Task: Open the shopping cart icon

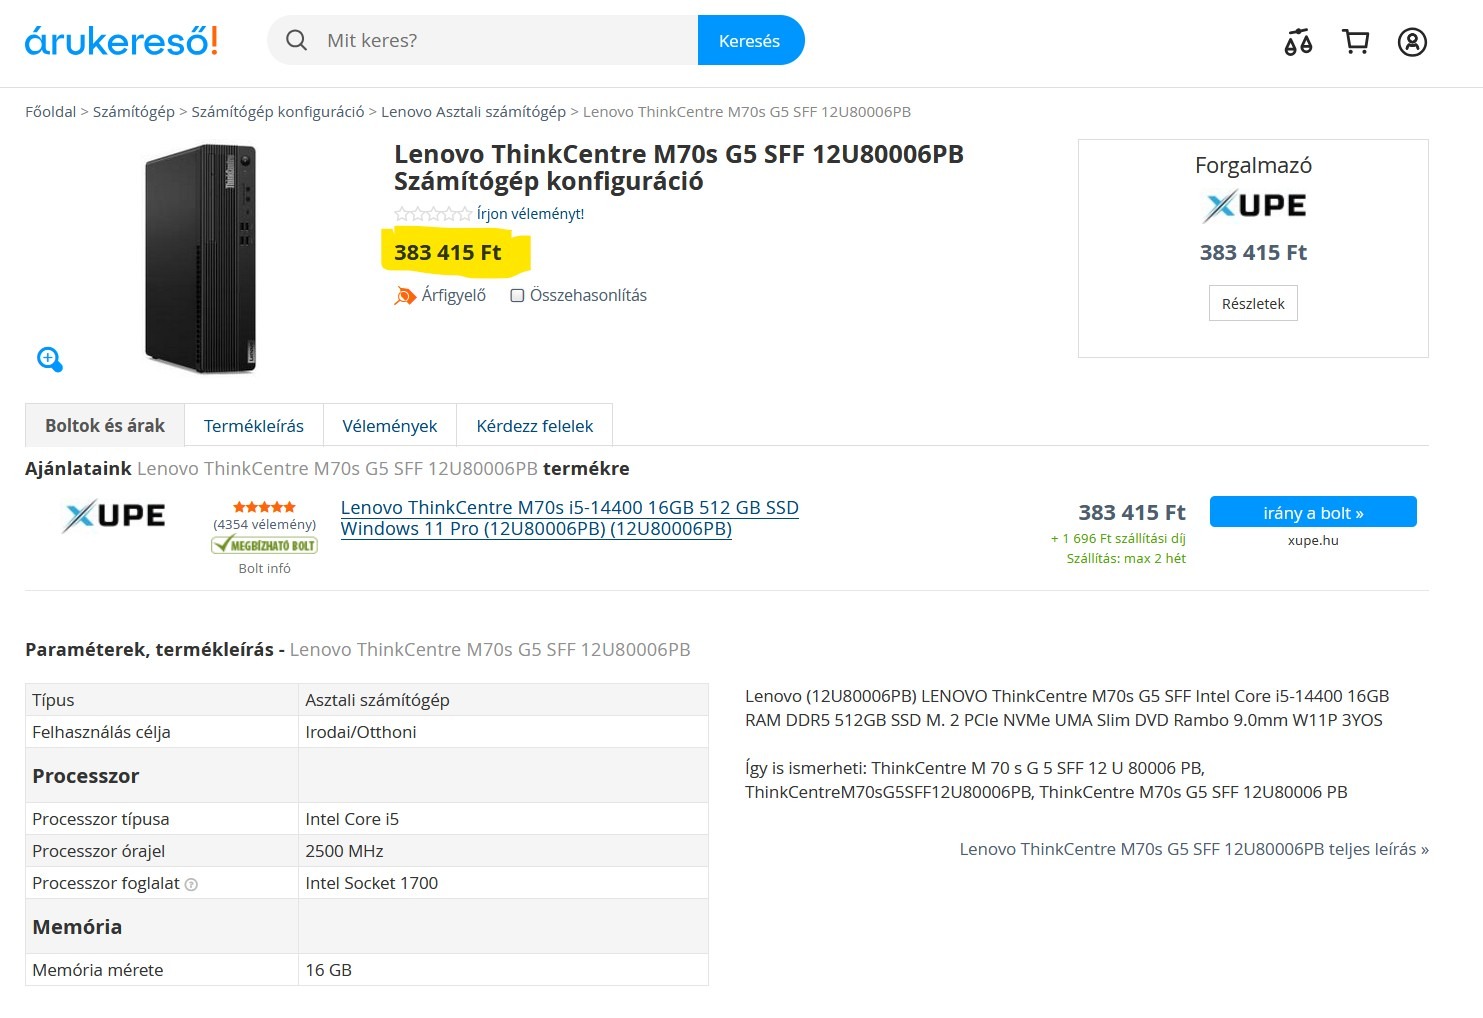Action: click(x=1355, y=41)
